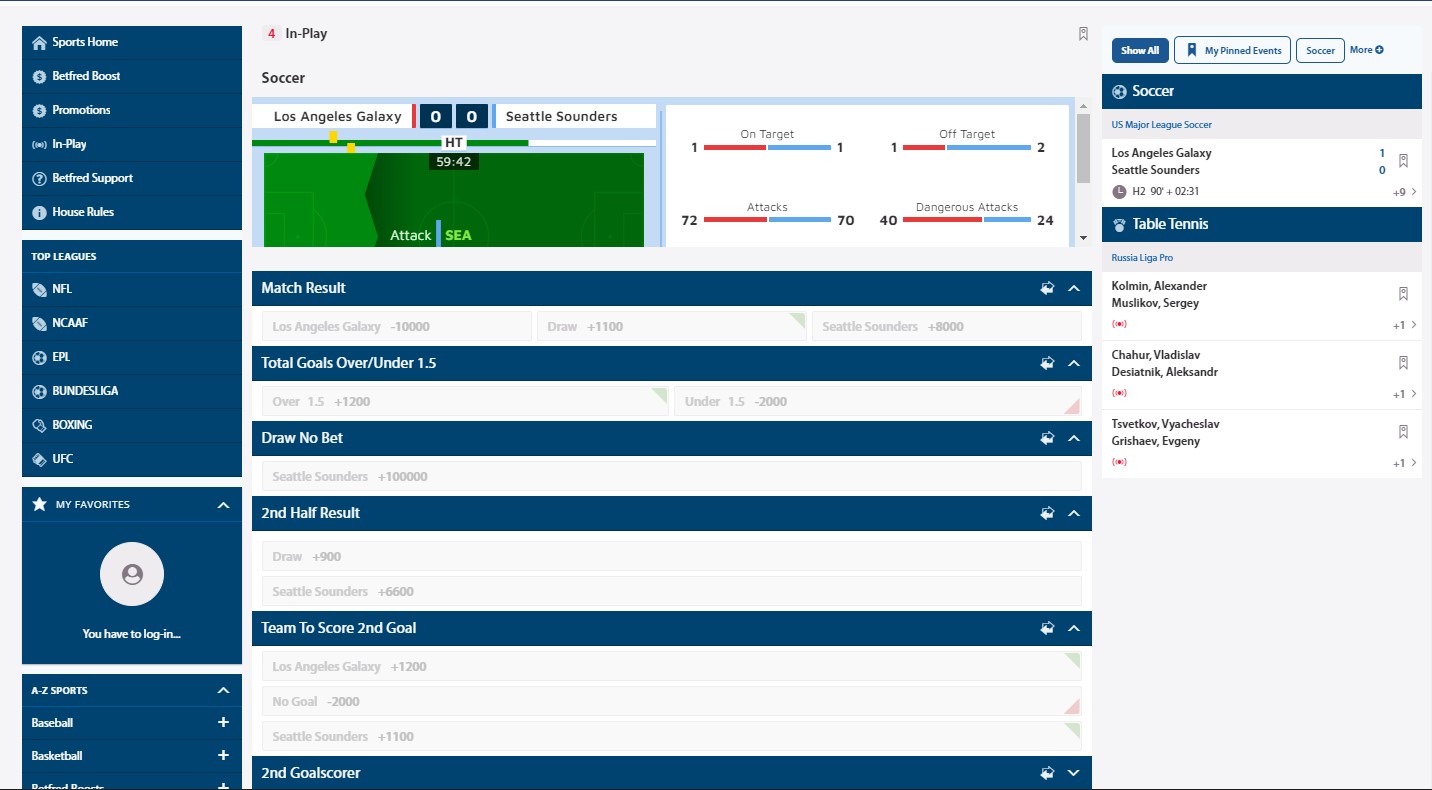This screenshot has width=1432, height=790.
Task: Select Over 1.5 at +1200
Action: click(x=466, y=402)
